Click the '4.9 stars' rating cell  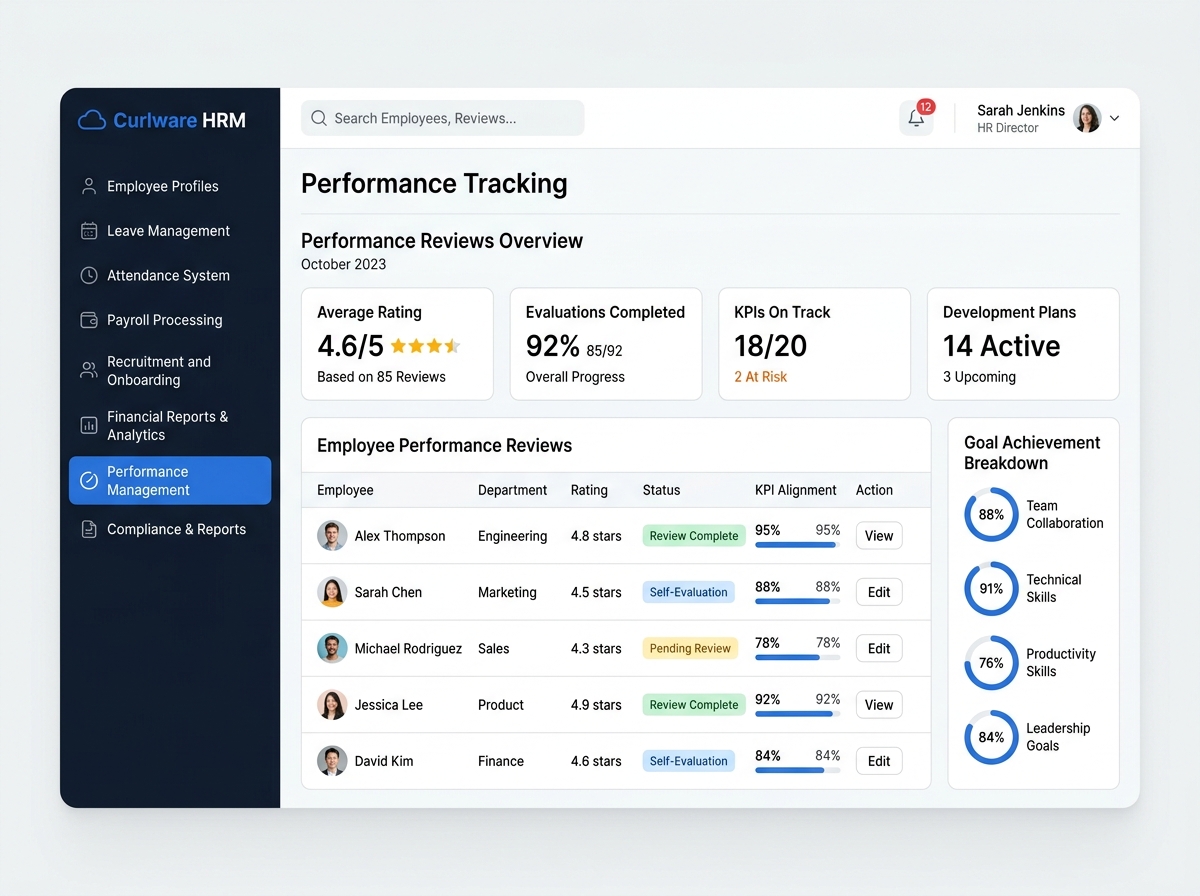click(x=596, y=705)
